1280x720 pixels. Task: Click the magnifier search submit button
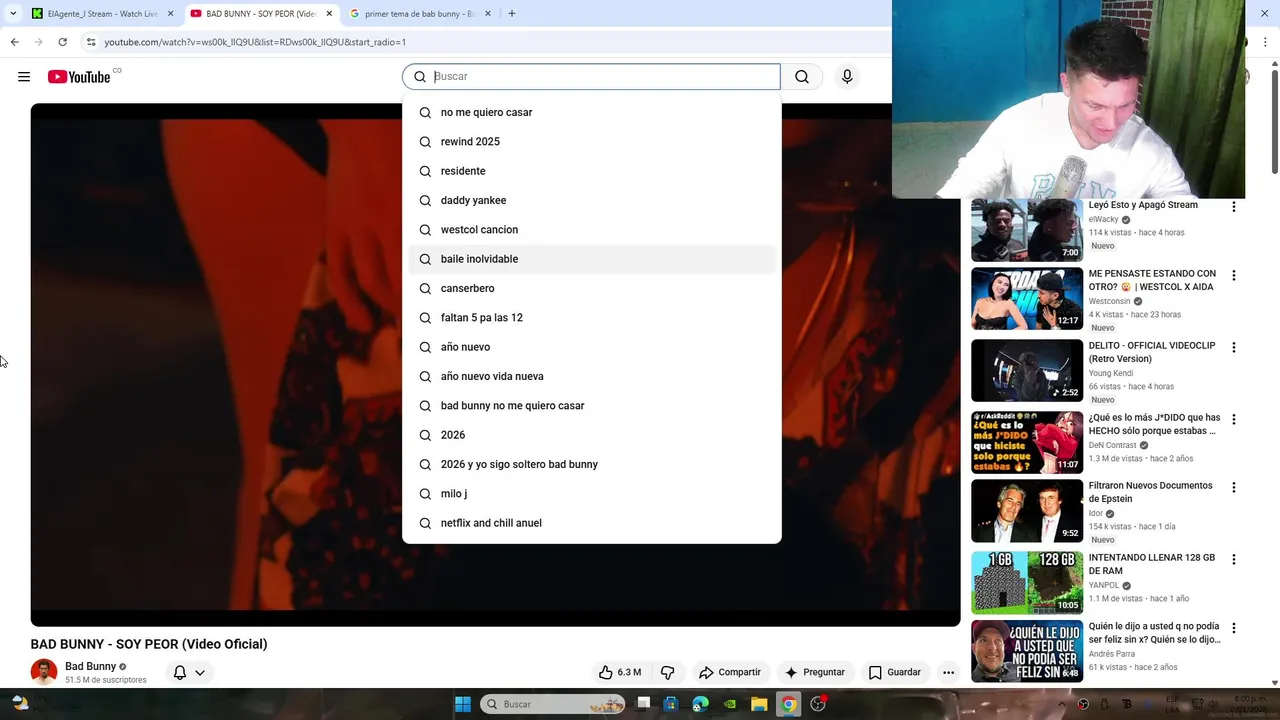pos(802,77)
